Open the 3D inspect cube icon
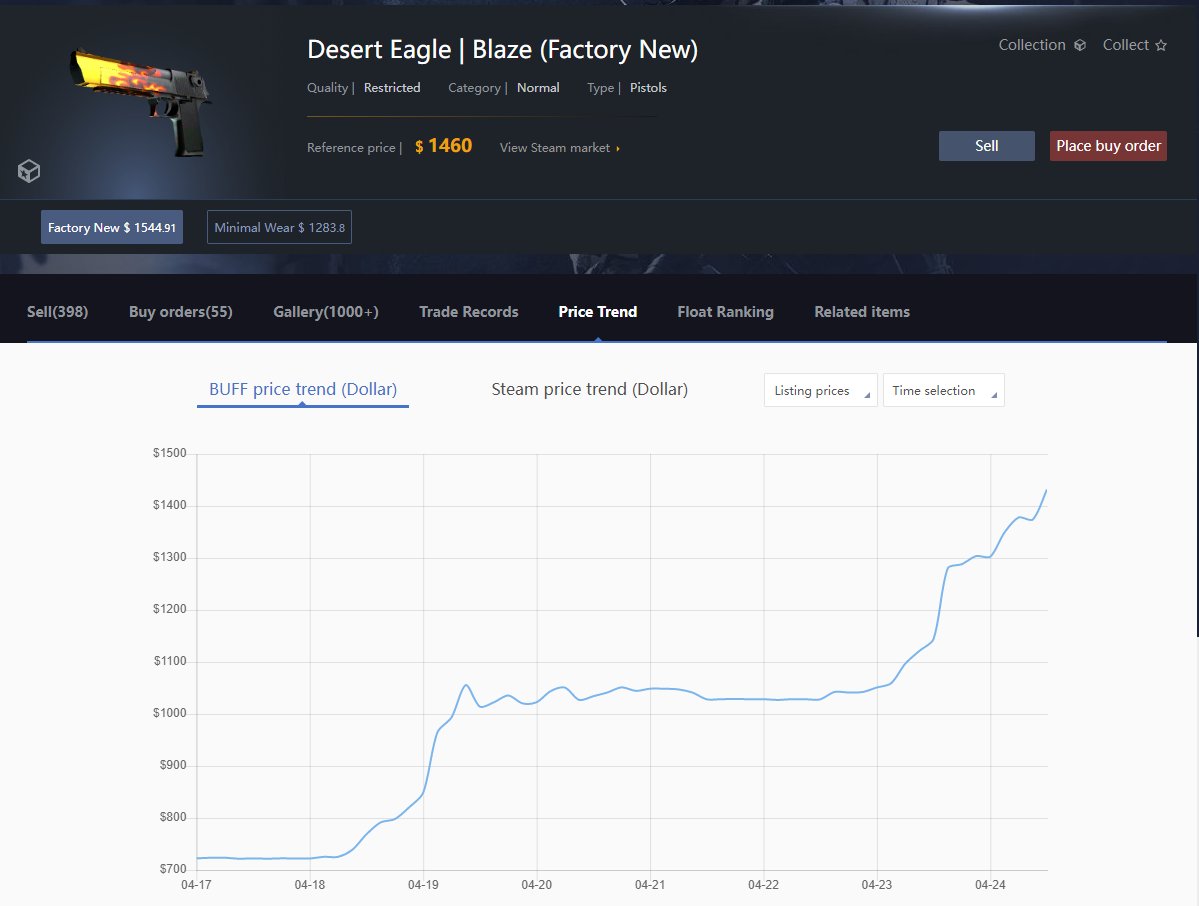 coord(29,170)
